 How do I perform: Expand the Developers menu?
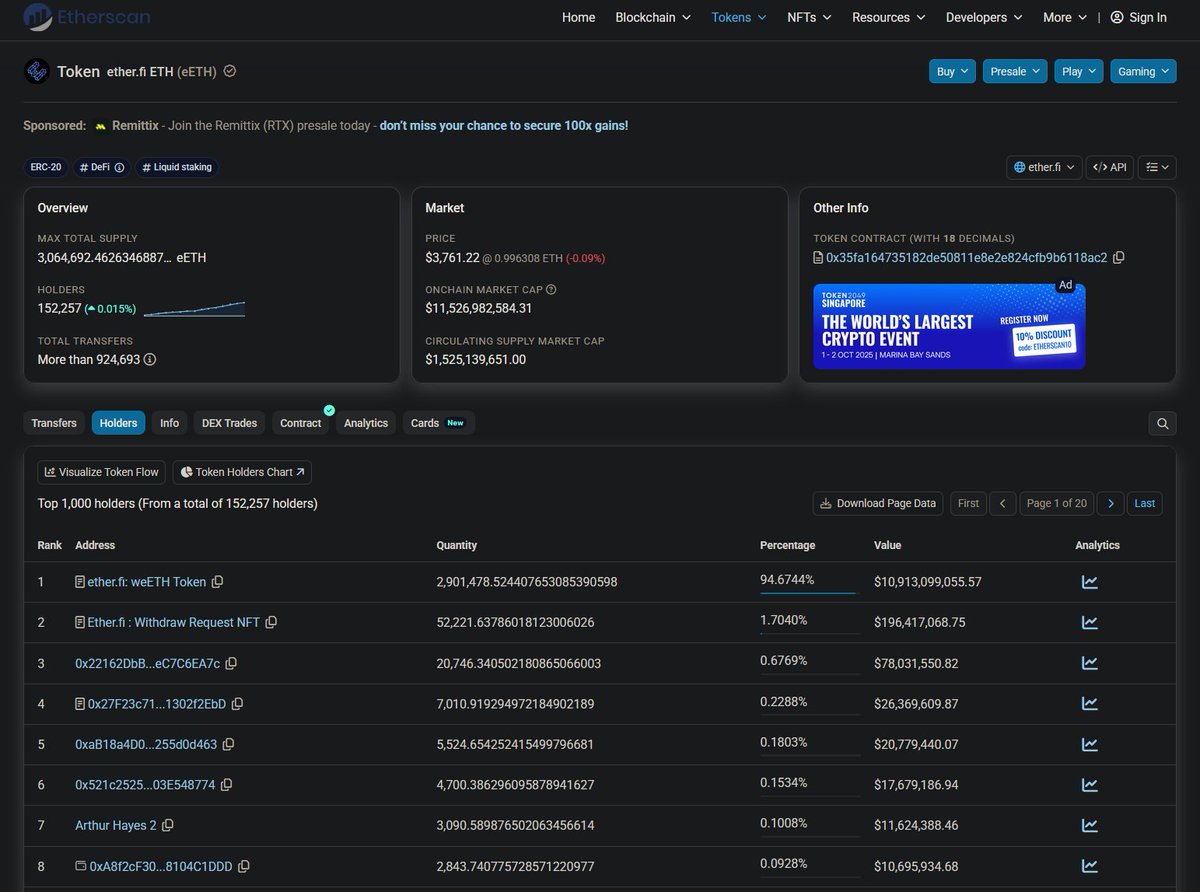[x=984, y=17]
